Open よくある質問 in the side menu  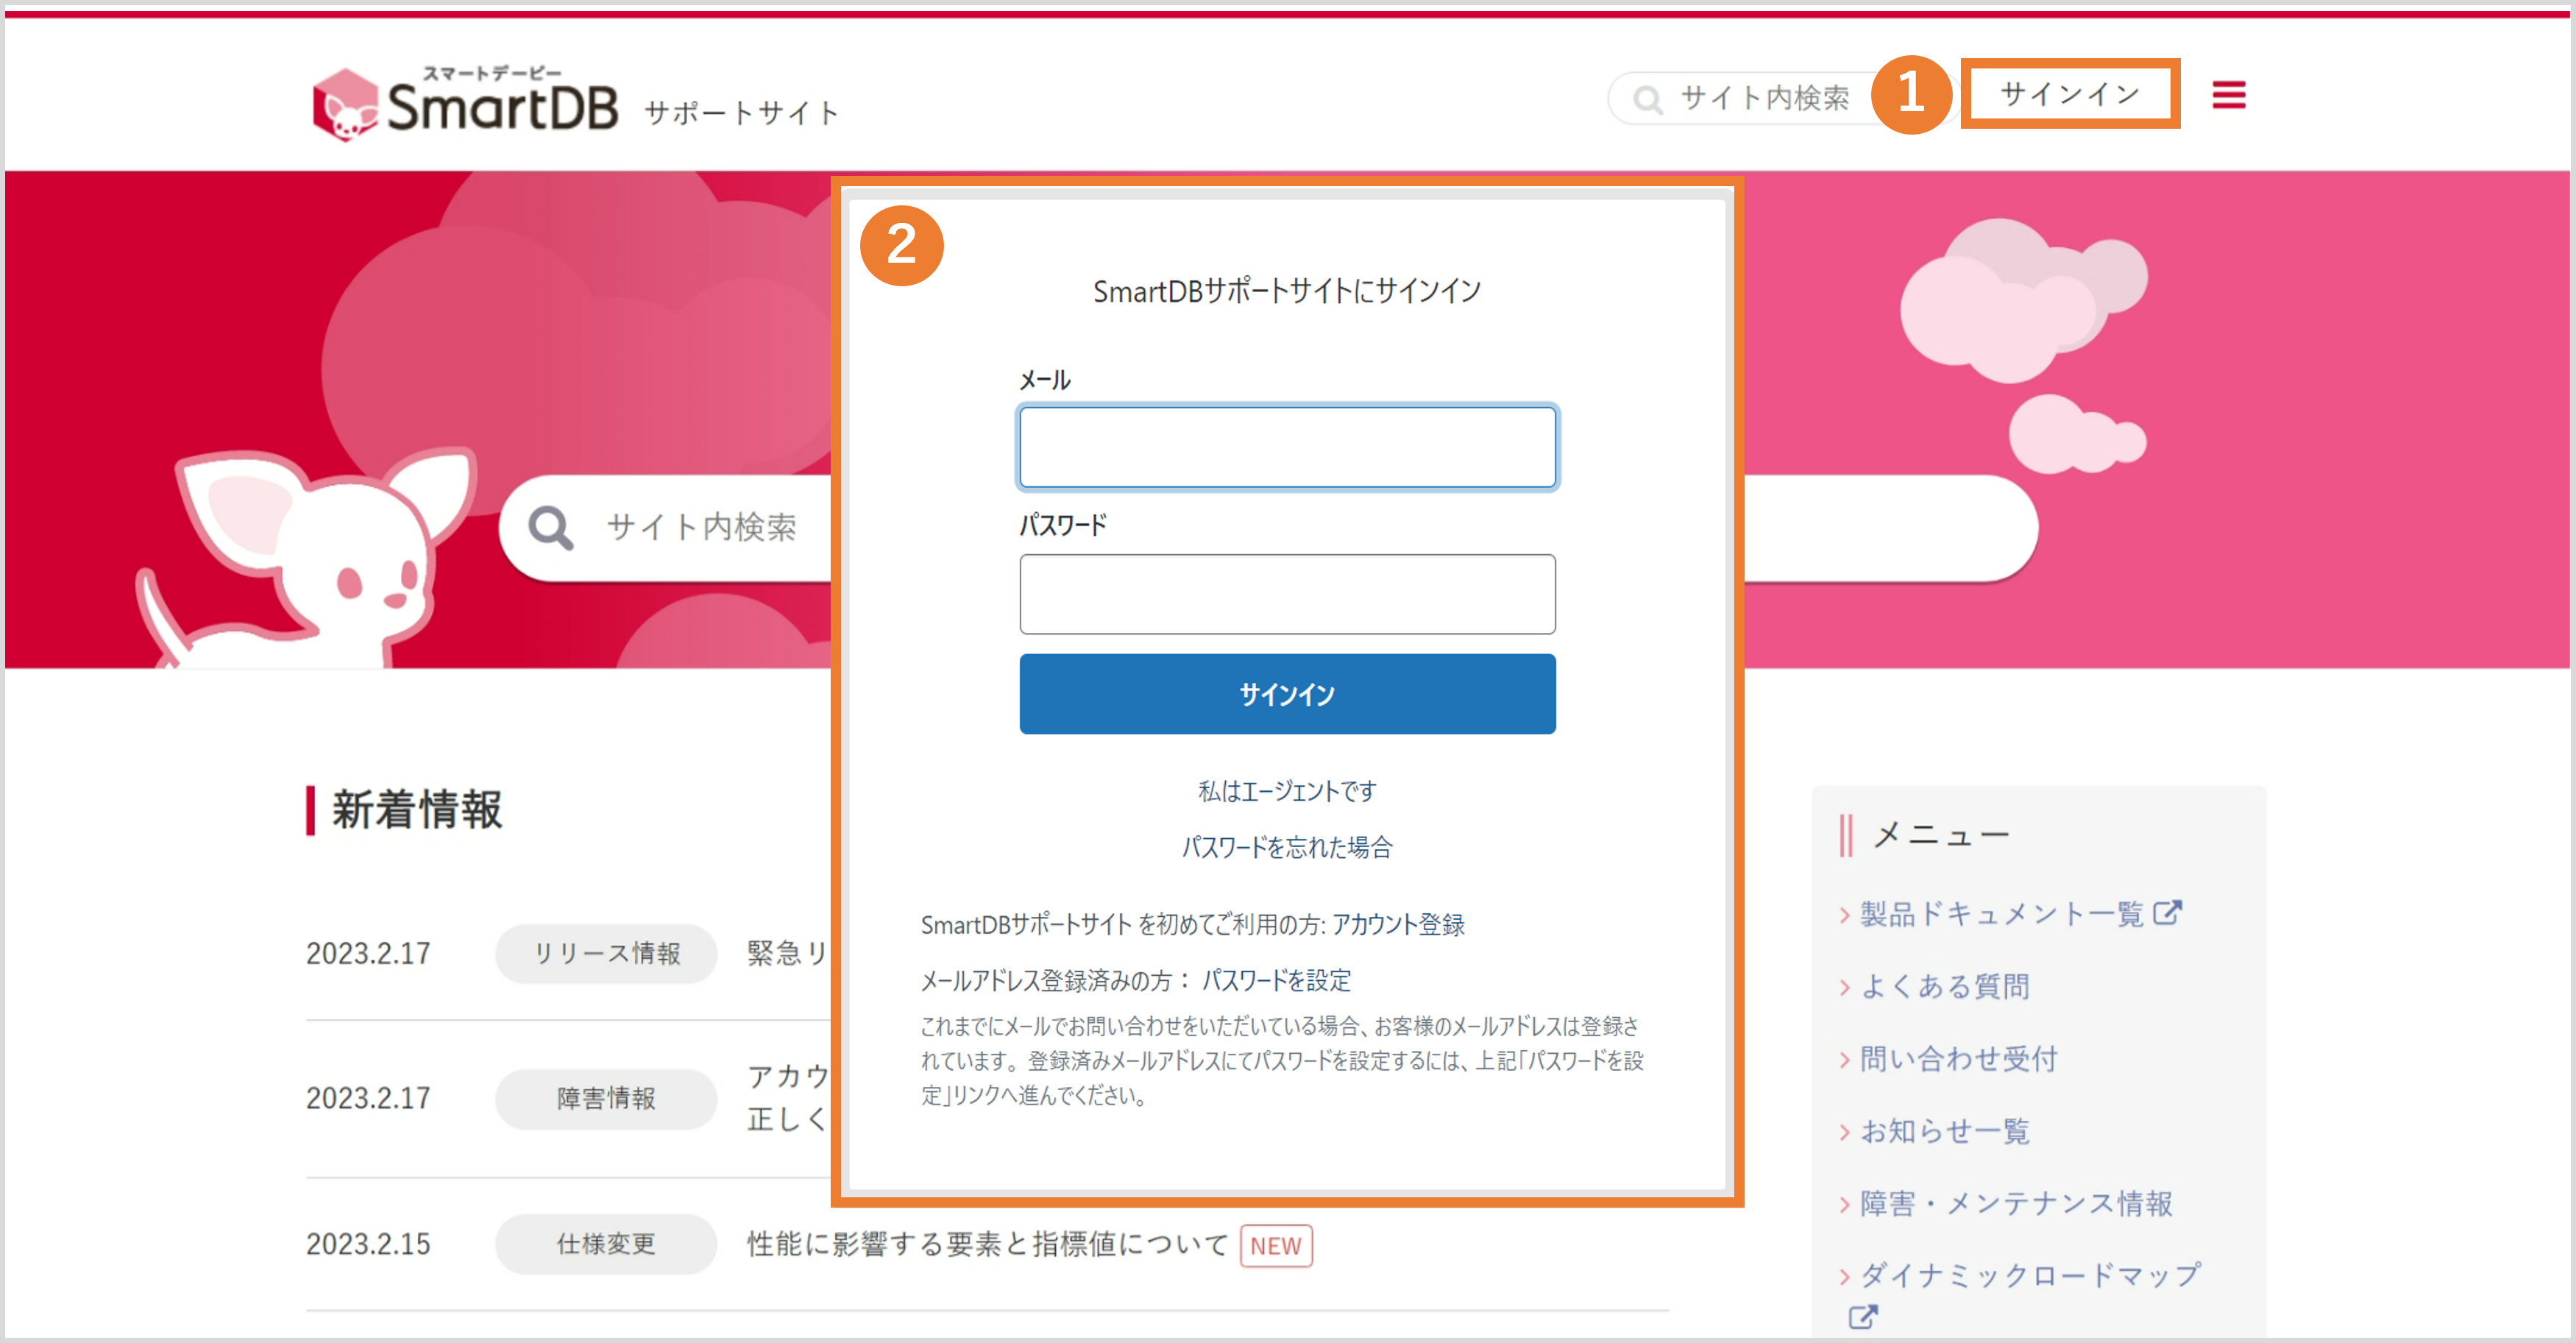coord(1944,986)
